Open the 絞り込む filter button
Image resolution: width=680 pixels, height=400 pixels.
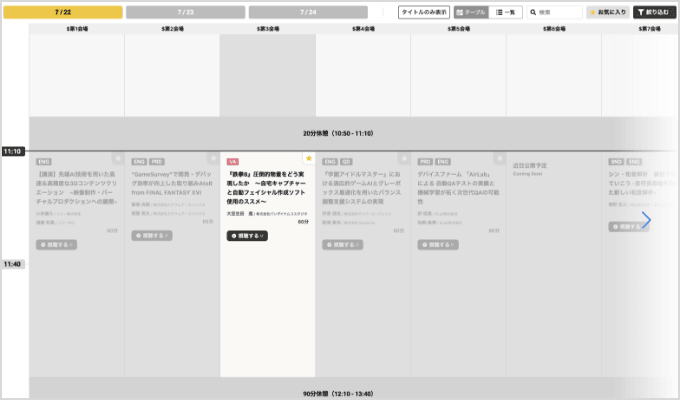(654, 12)
